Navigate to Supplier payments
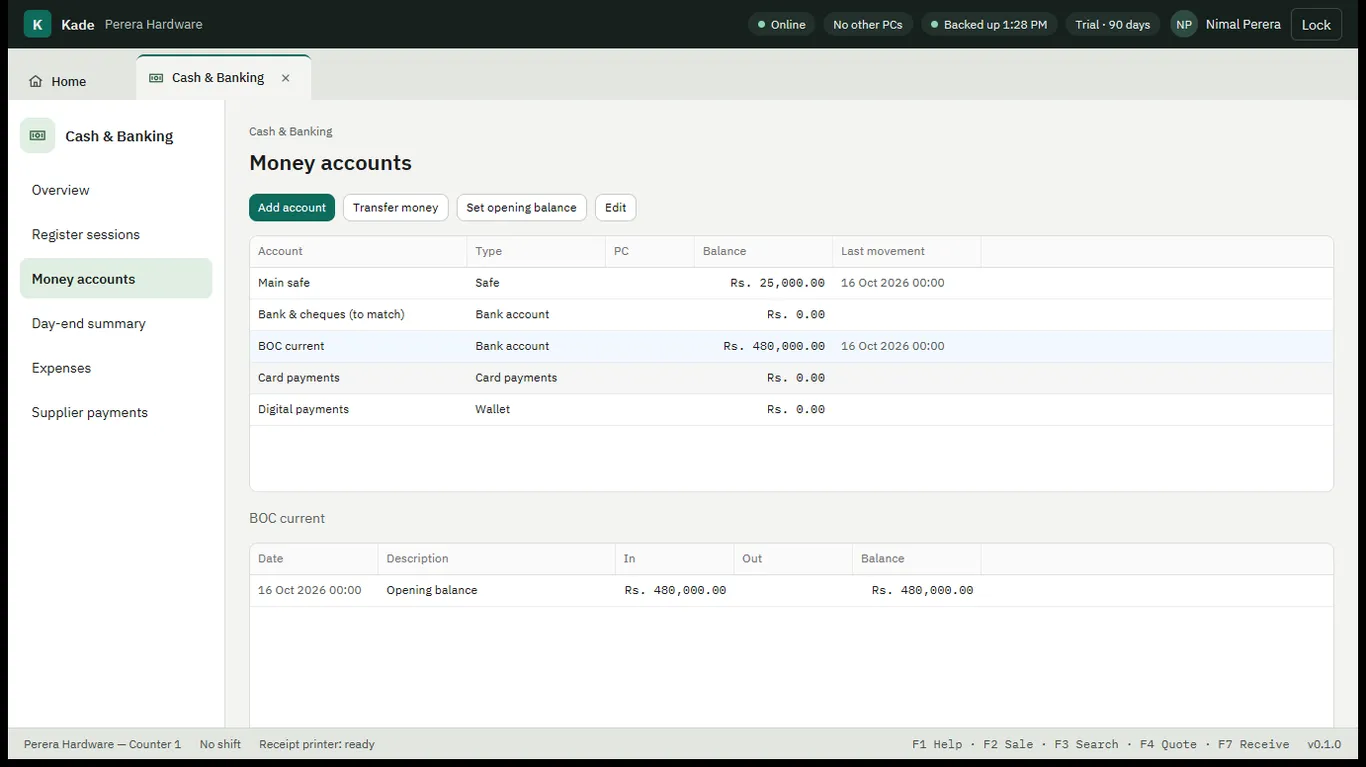The image size is (1366, 767). (x=116, y=412)
